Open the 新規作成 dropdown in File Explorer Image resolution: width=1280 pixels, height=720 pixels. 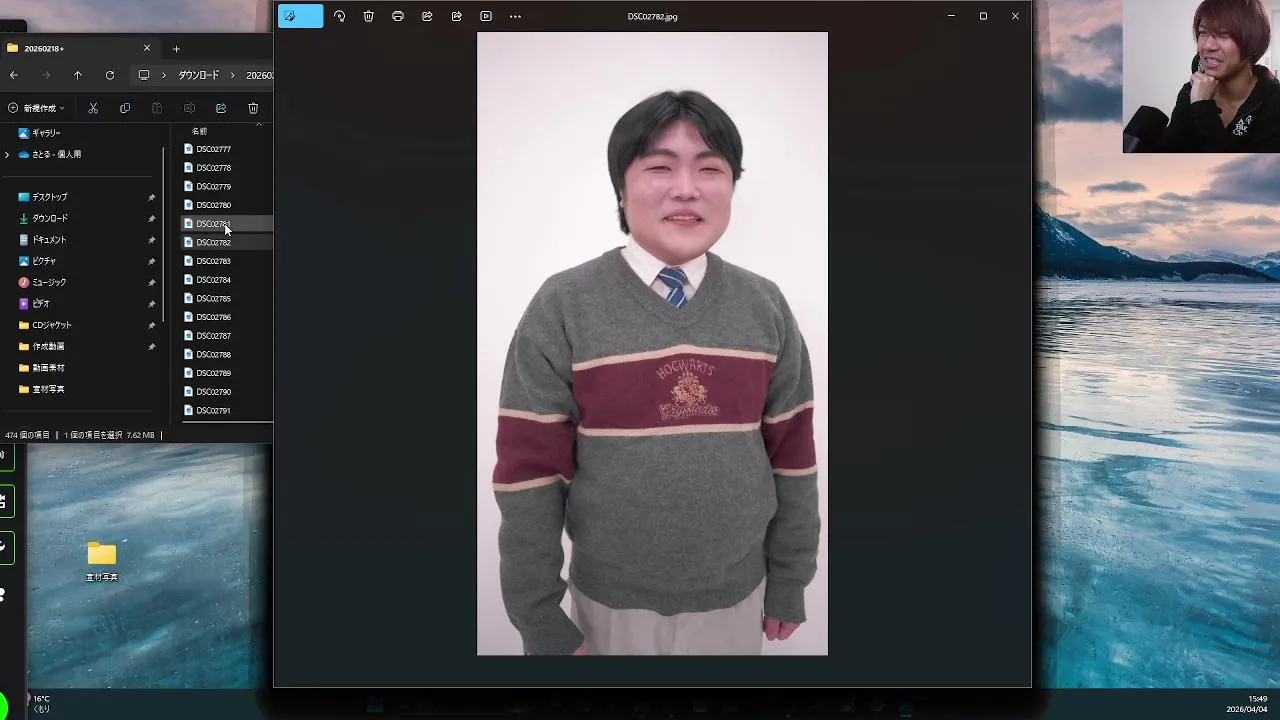pos(37,108)
